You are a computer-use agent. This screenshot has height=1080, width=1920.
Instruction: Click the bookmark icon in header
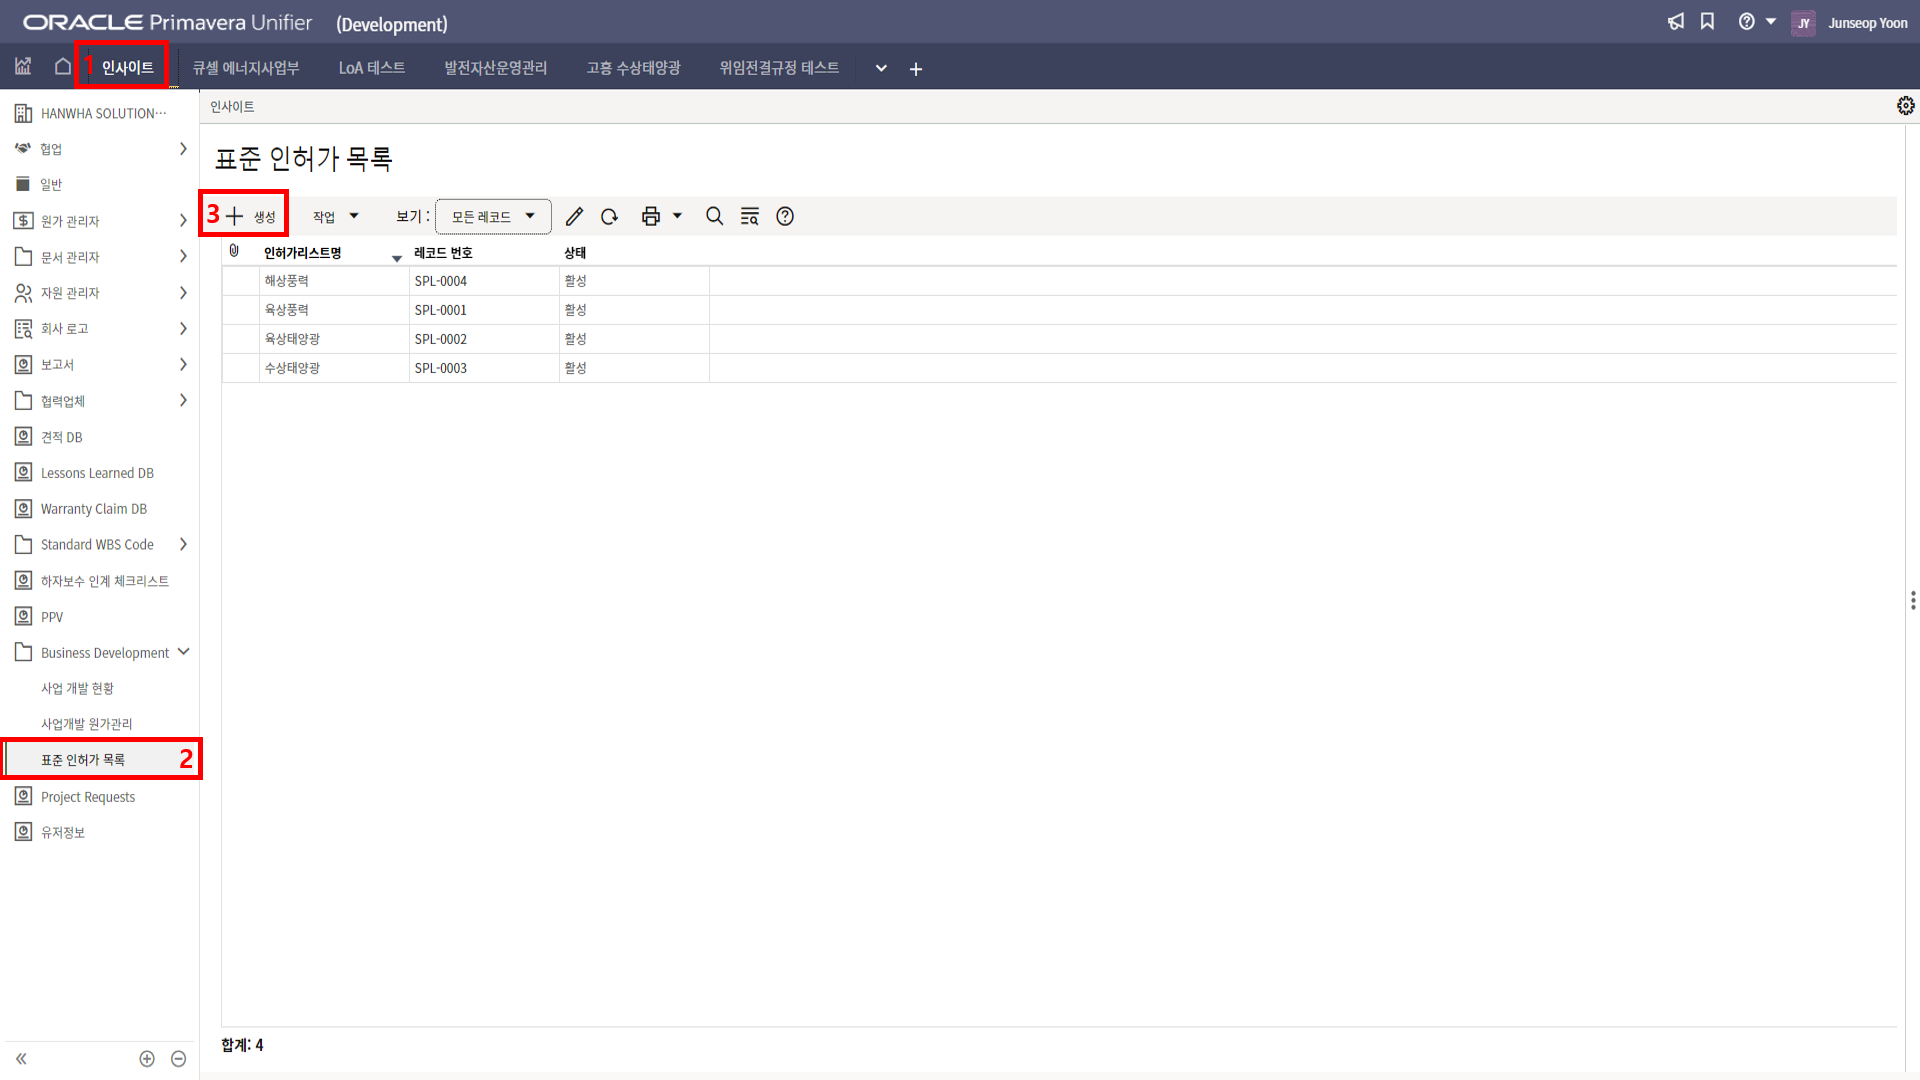(1708, 22)
